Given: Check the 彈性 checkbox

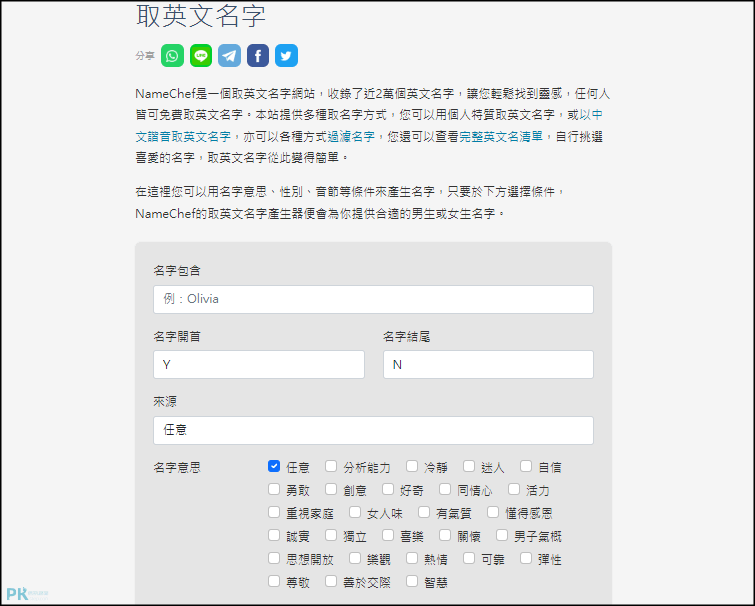Looking at the screenshot, I should [526, 558].
